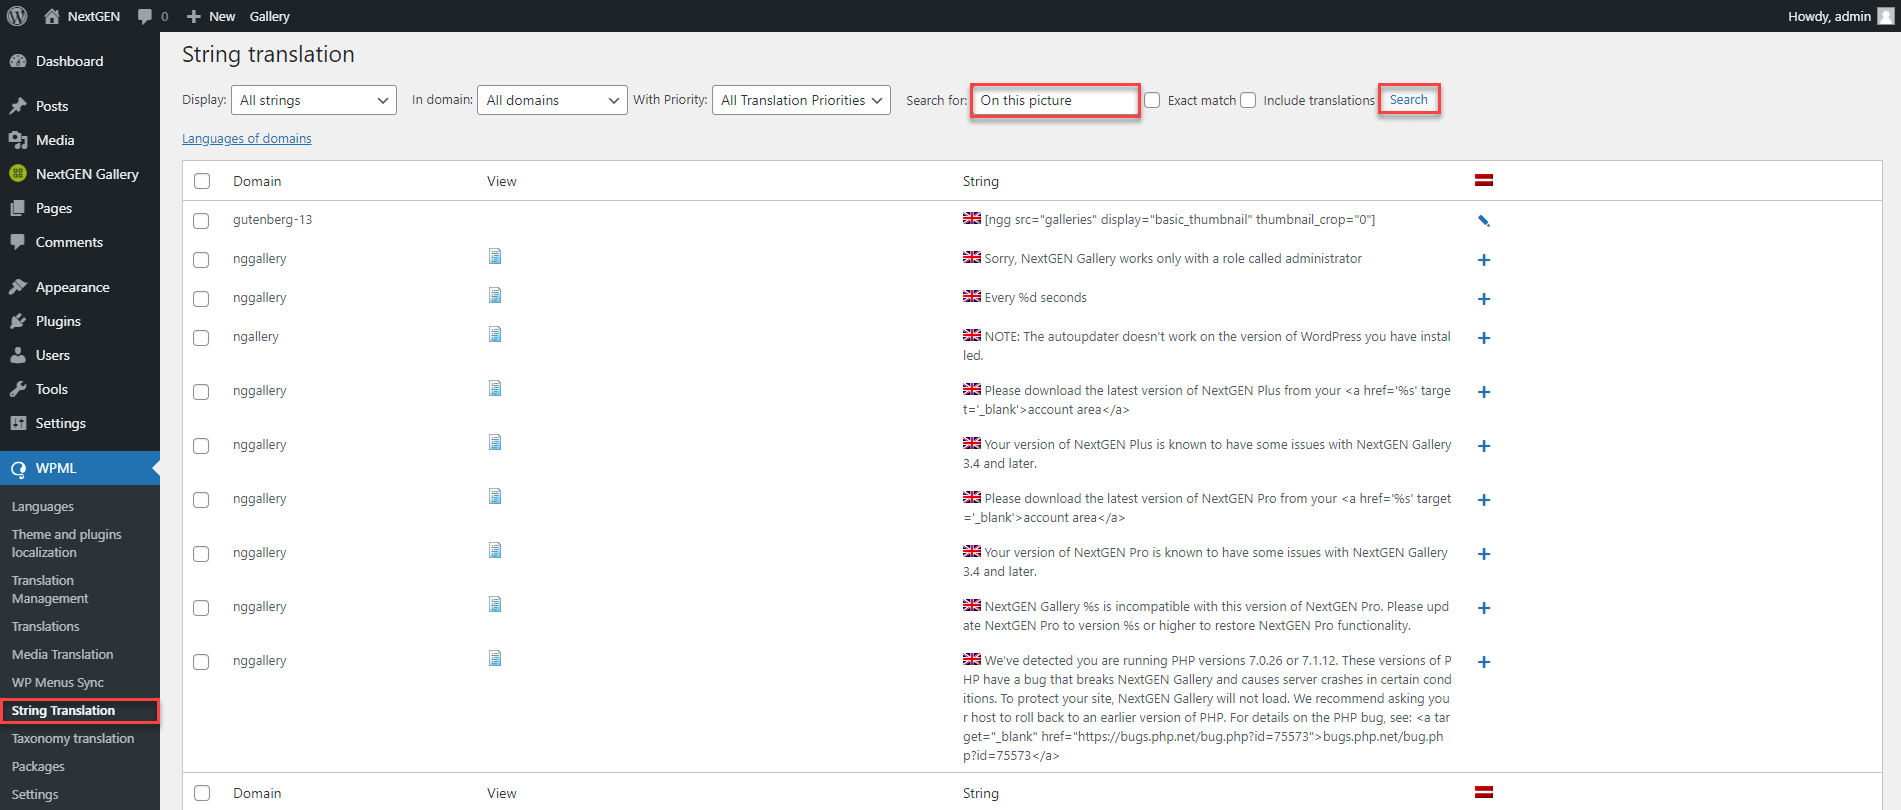This screenshot has height=810, width=1901.
Task: Check the 'Every %d seconds' row checkbox
Action: tap(201, 299)
